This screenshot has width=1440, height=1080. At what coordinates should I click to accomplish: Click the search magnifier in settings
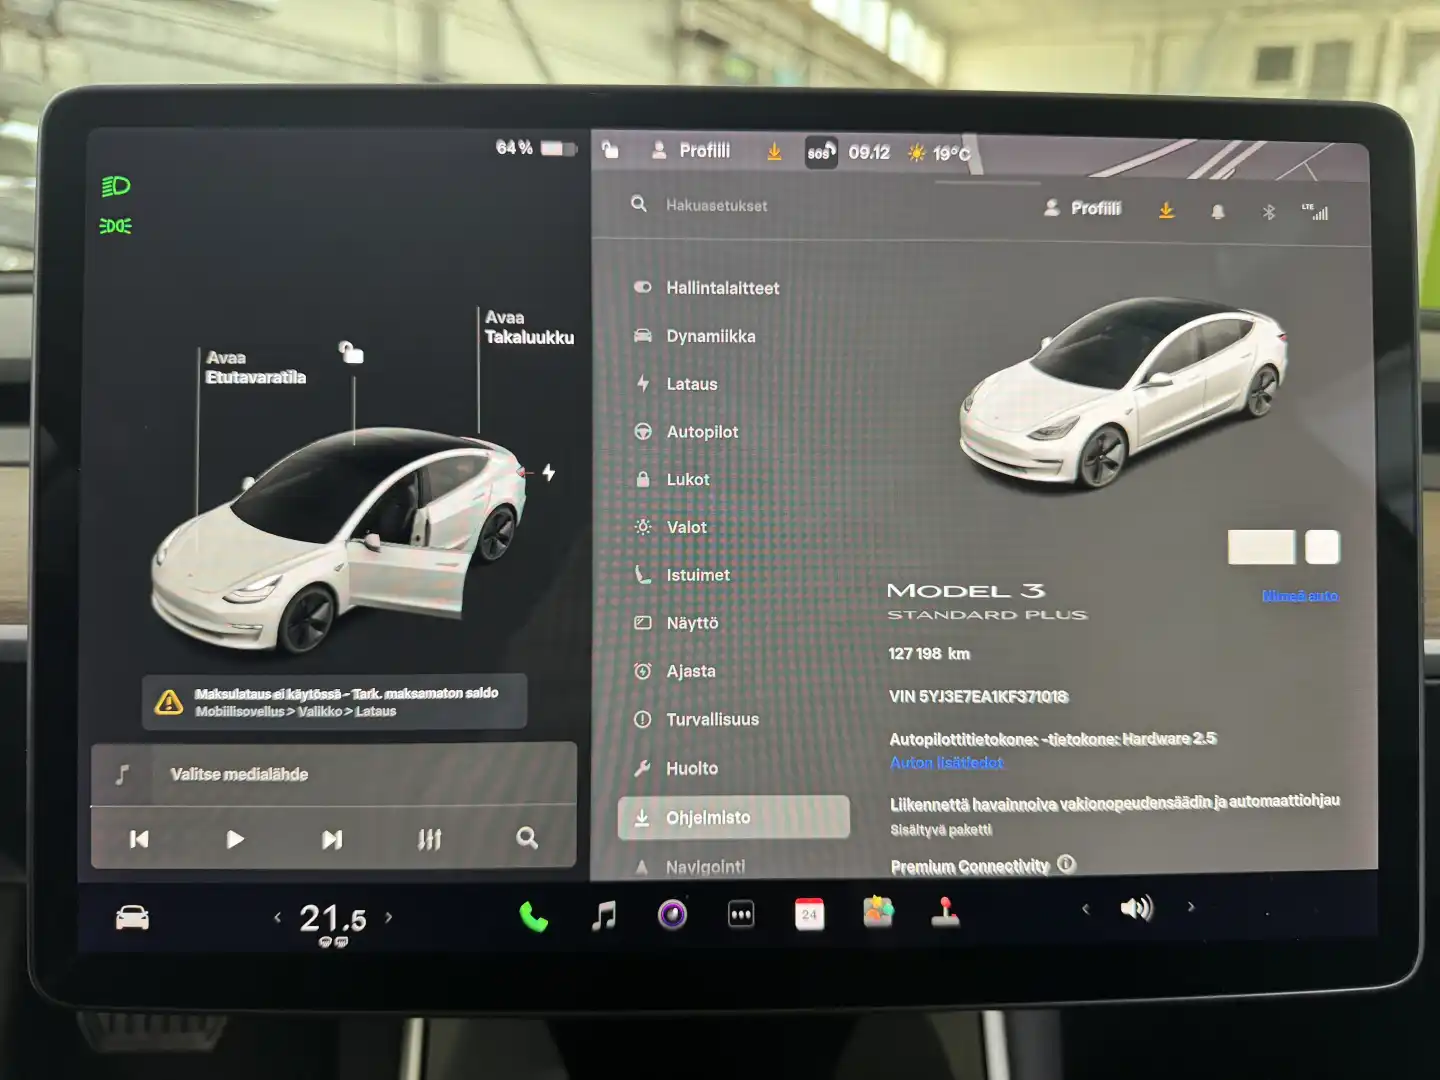[639, 204]
